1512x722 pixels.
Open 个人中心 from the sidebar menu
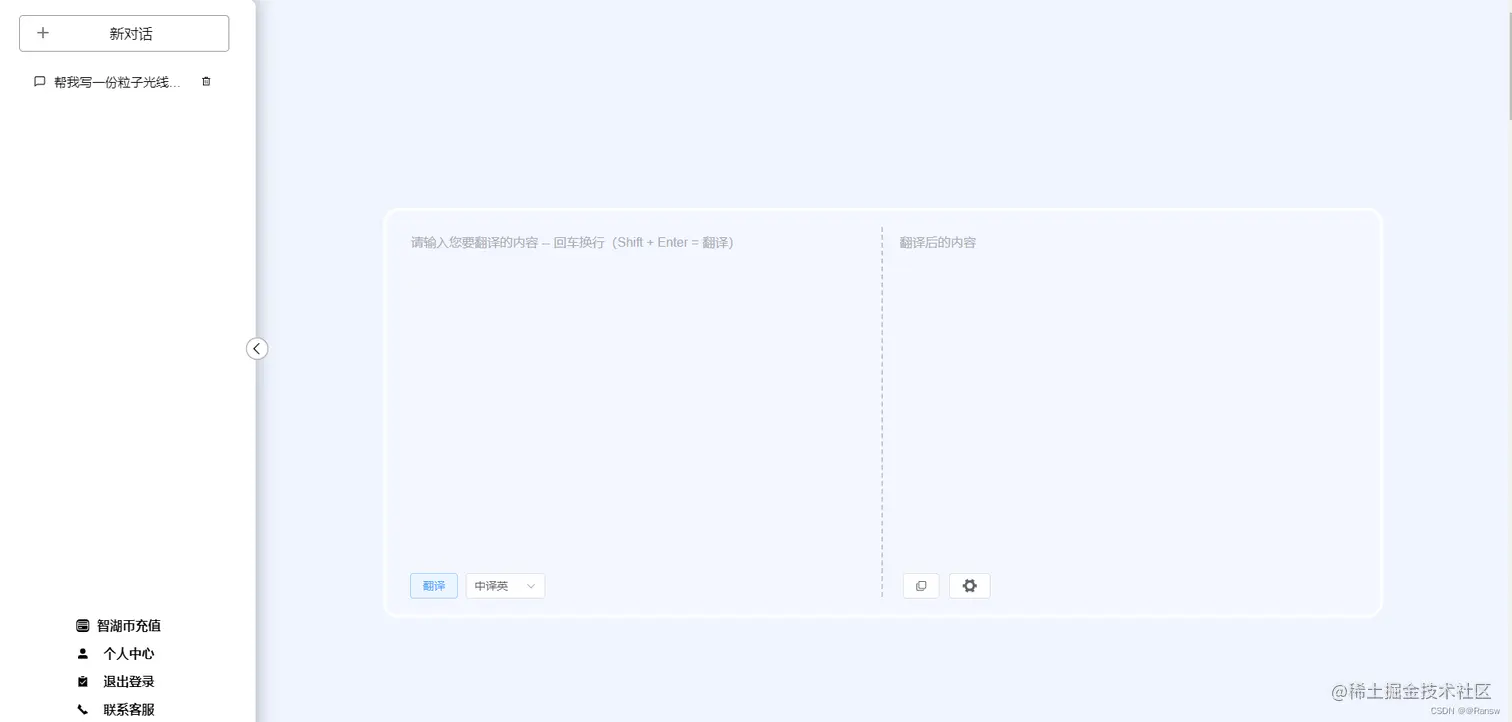pyautogui.click(x=128, y=653)
